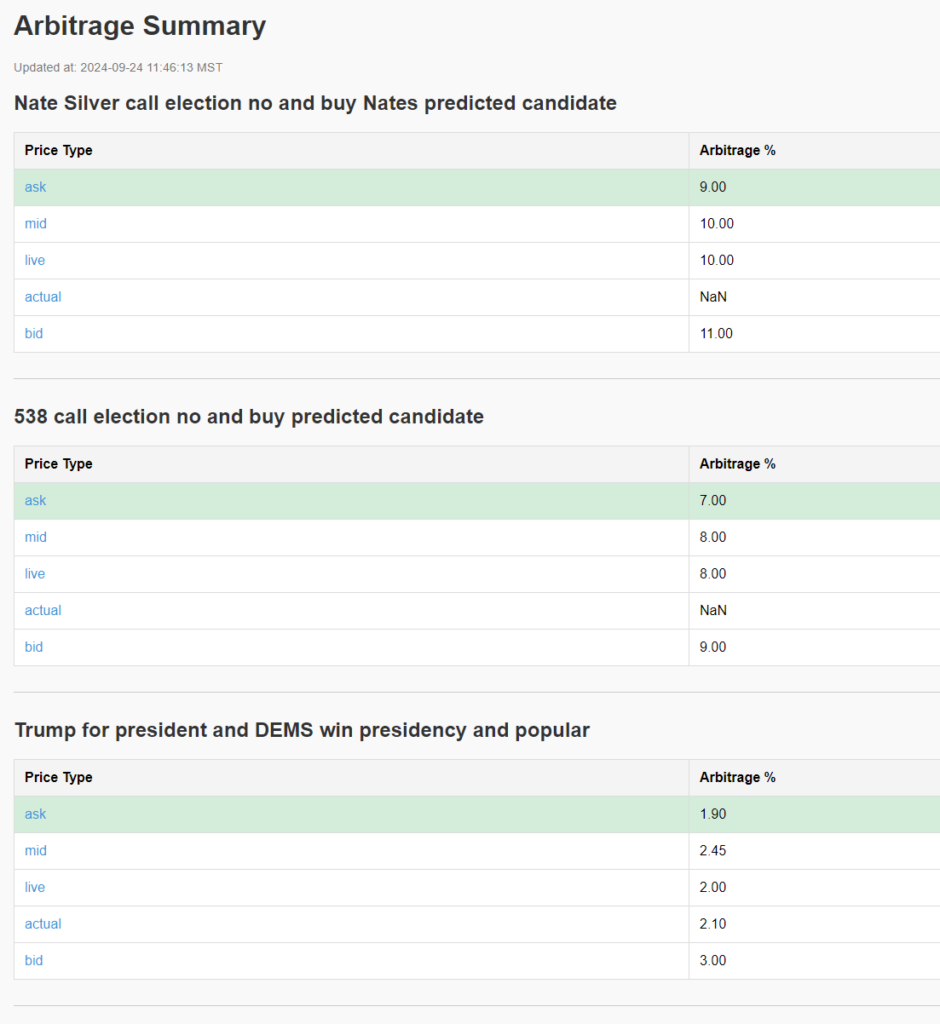
Task: Click the 'Arbitrage Summary' page heading
Action: 140,26
